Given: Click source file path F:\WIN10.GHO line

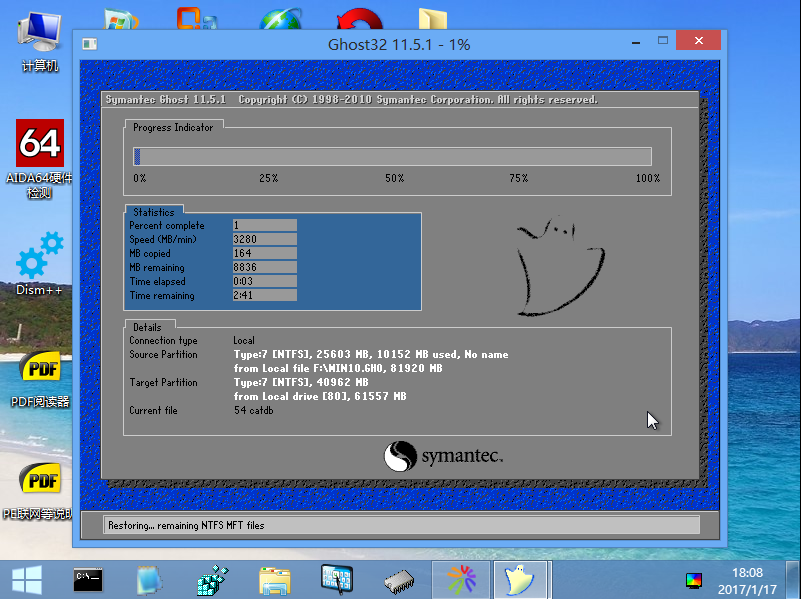Looking at the screenshot, I should (x=338, y=368).
